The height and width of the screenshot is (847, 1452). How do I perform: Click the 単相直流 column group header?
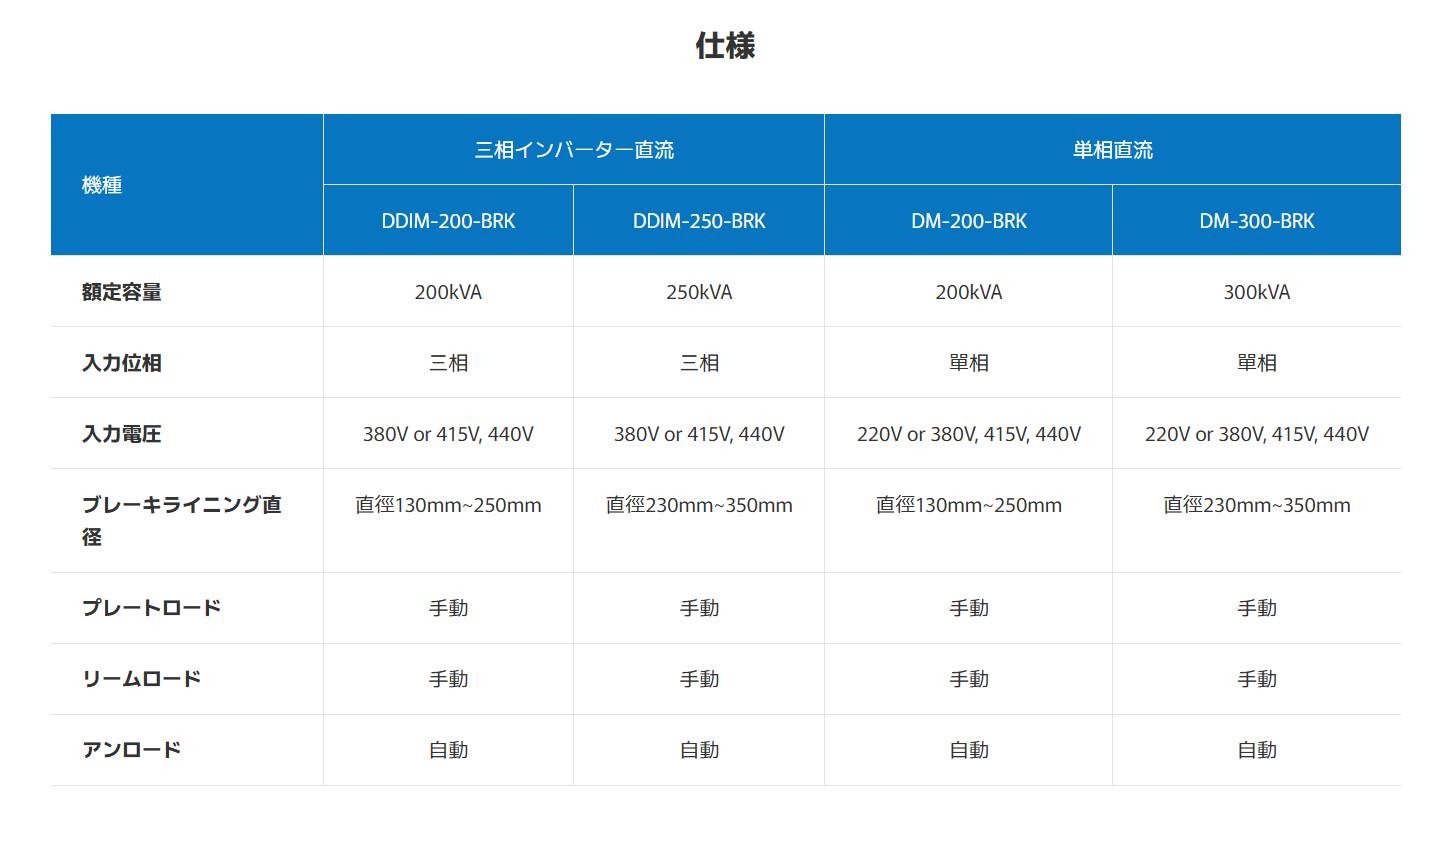(x=1112, y=150)
